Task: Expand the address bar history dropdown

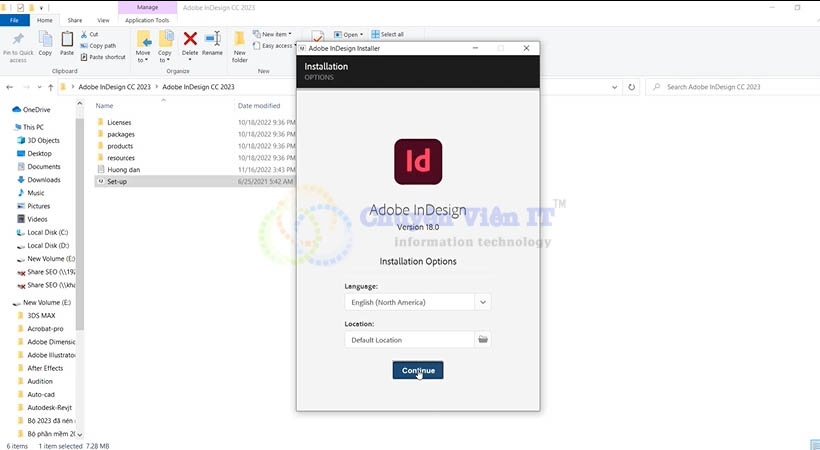Action: [614, 87]
